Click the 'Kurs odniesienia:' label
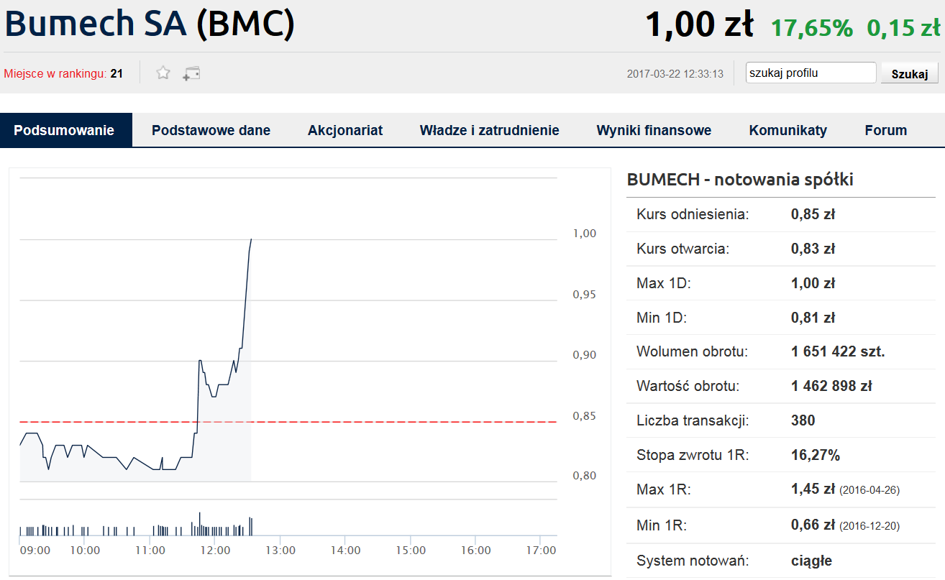 point(692,214)
